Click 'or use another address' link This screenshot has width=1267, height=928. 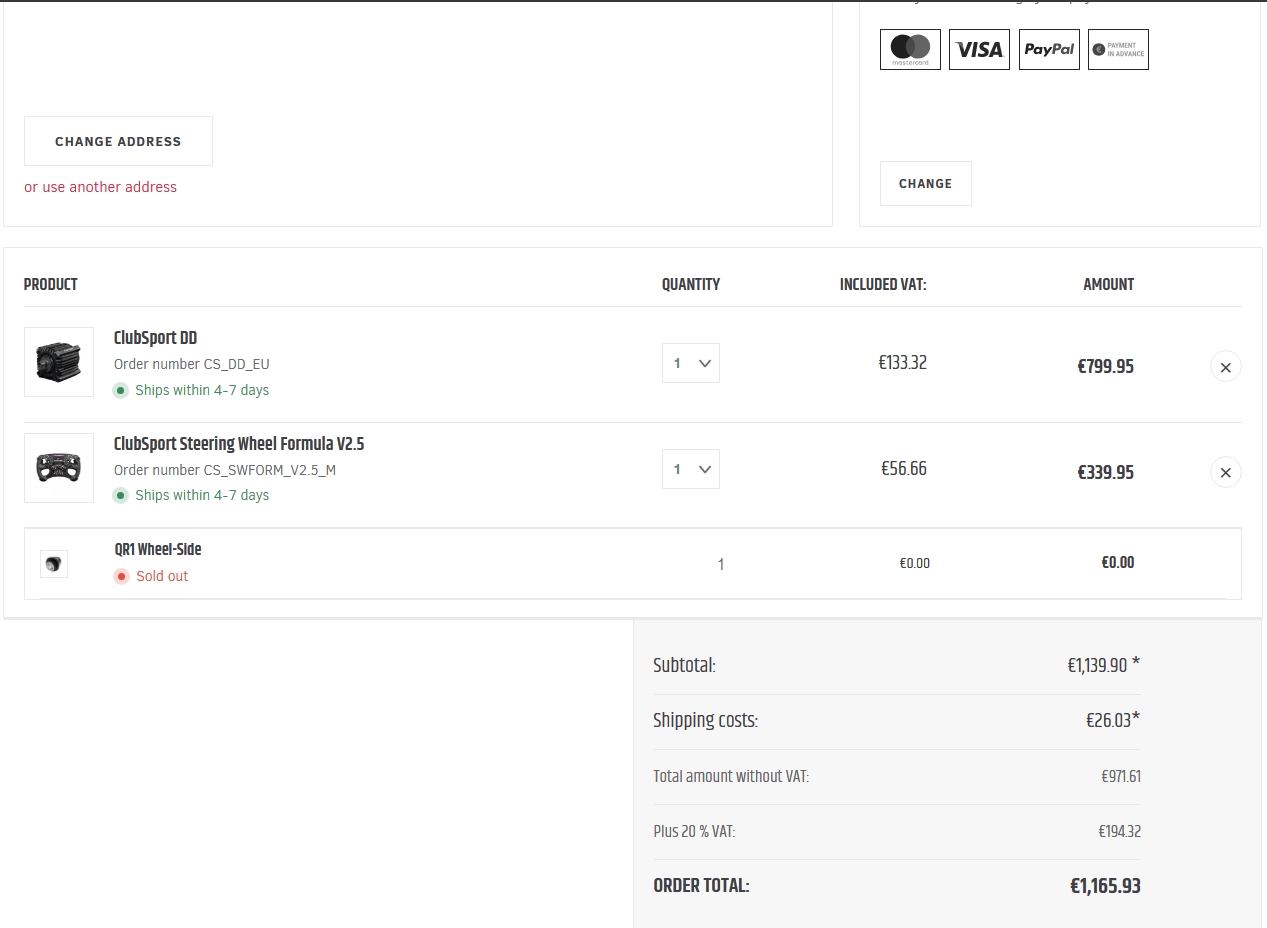pos(100,187)
